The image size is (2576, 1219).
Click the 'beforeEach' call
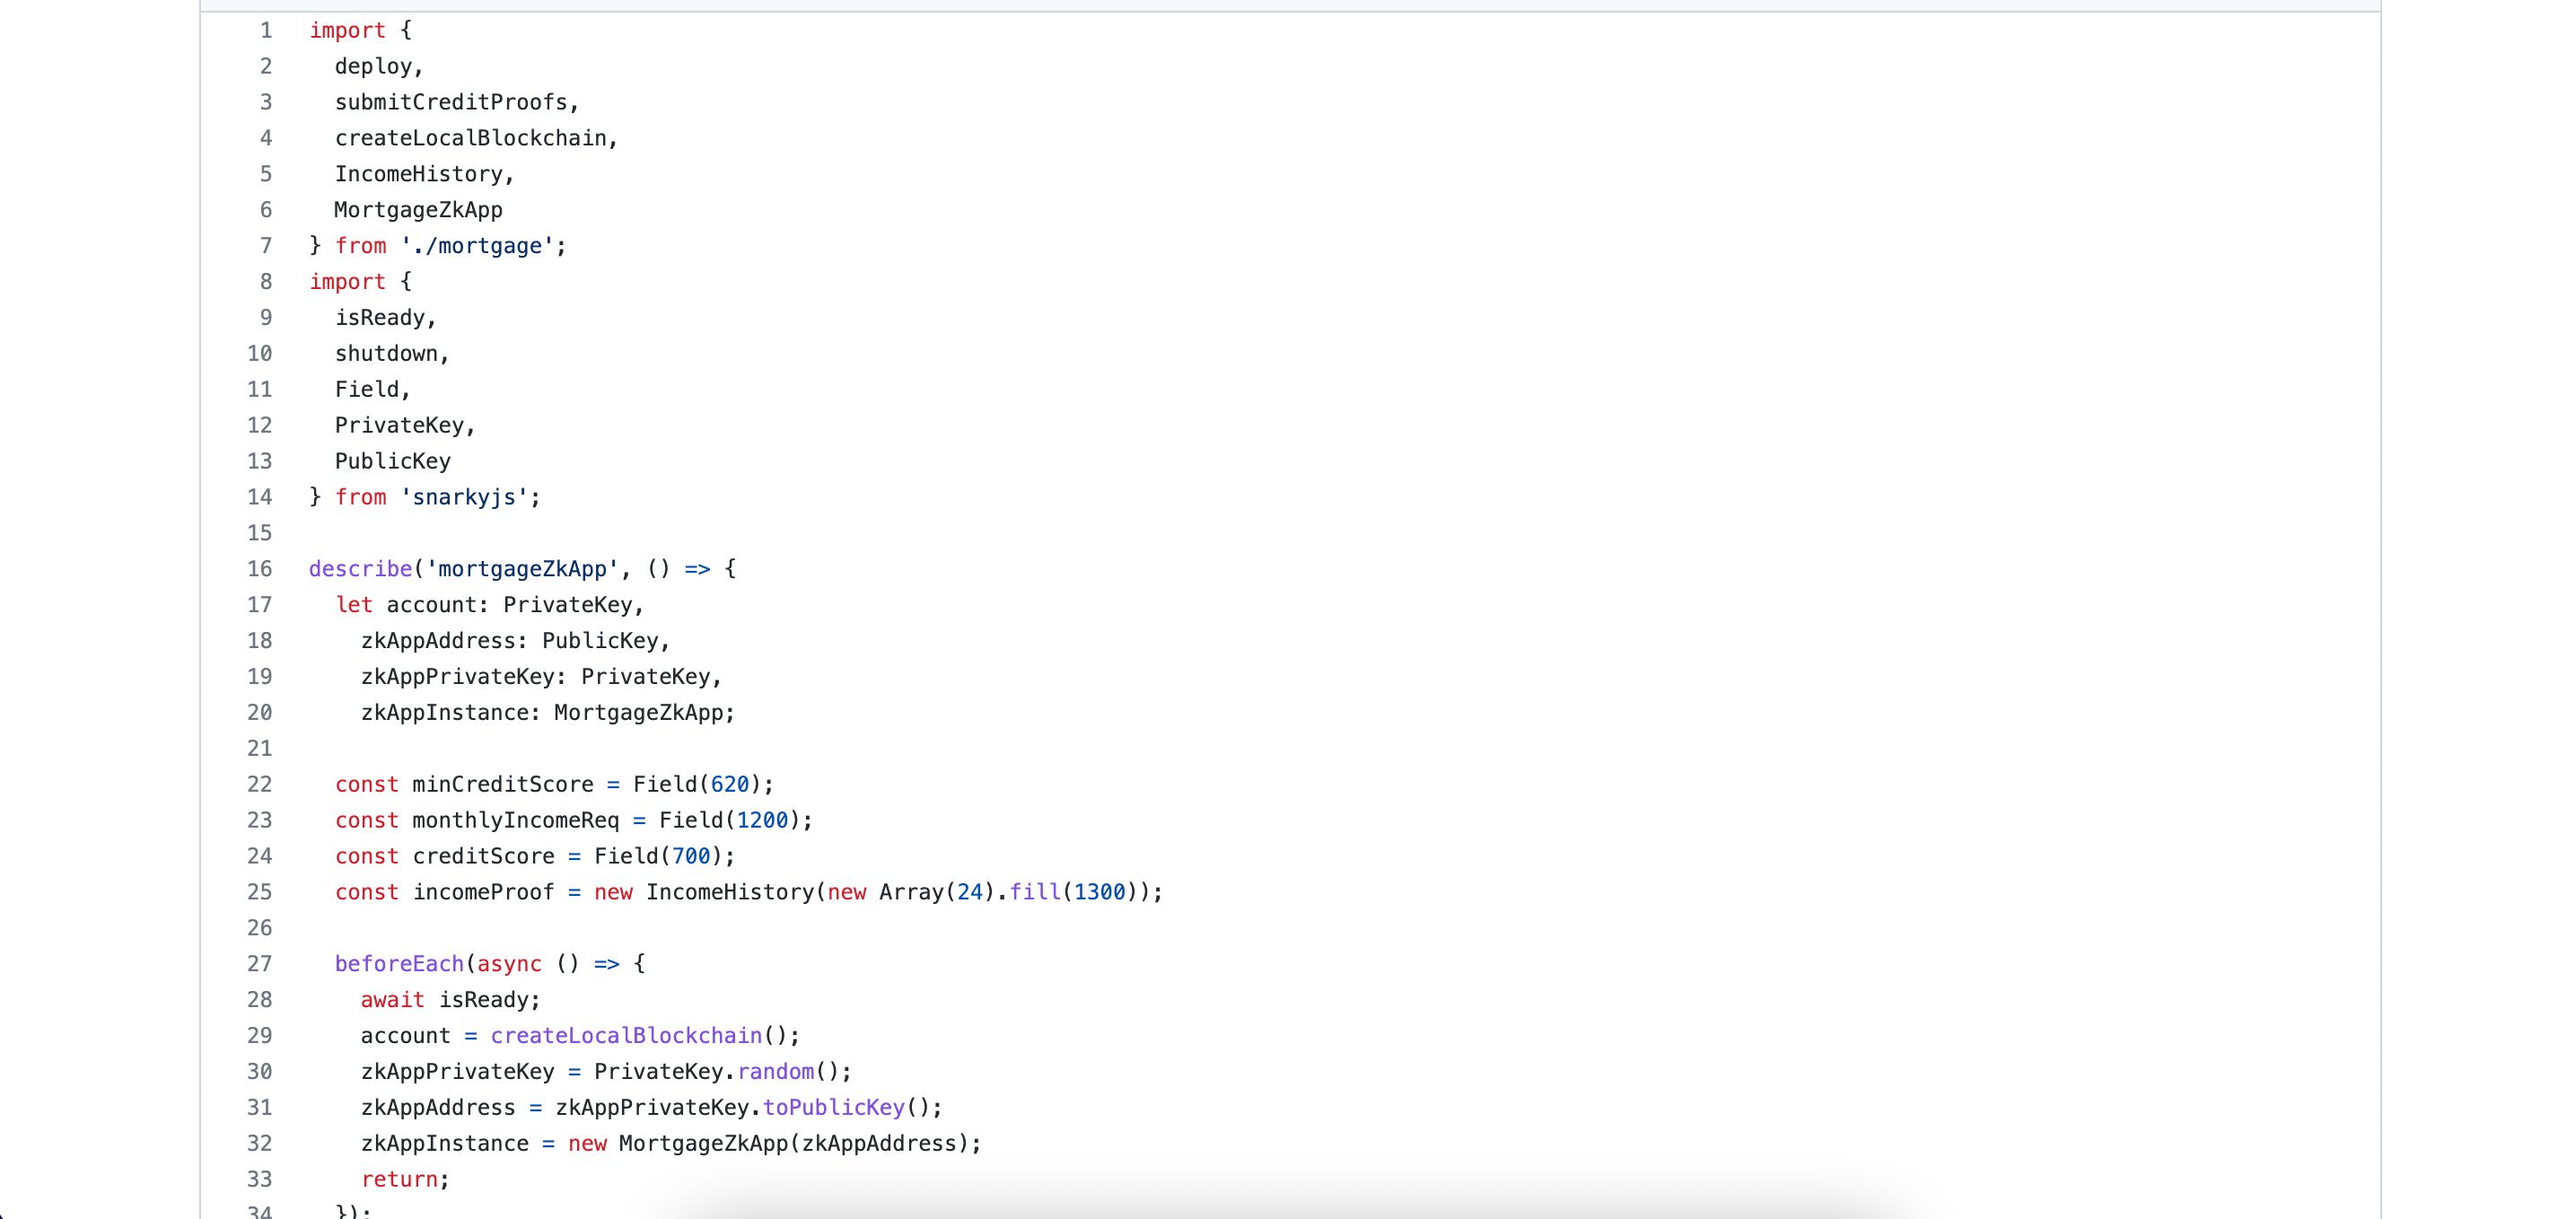[x=399, y=964]
